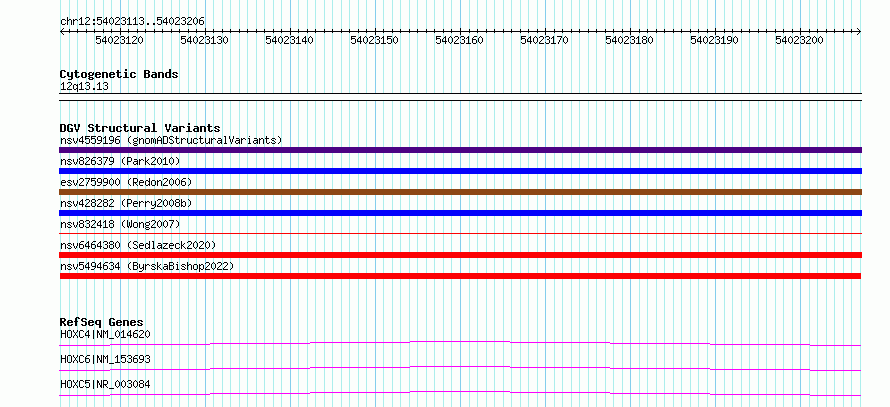Viewport: 890px width, 407px height.
Task: Click the 12q13.13 band label
Action: (x=84, y=87)
